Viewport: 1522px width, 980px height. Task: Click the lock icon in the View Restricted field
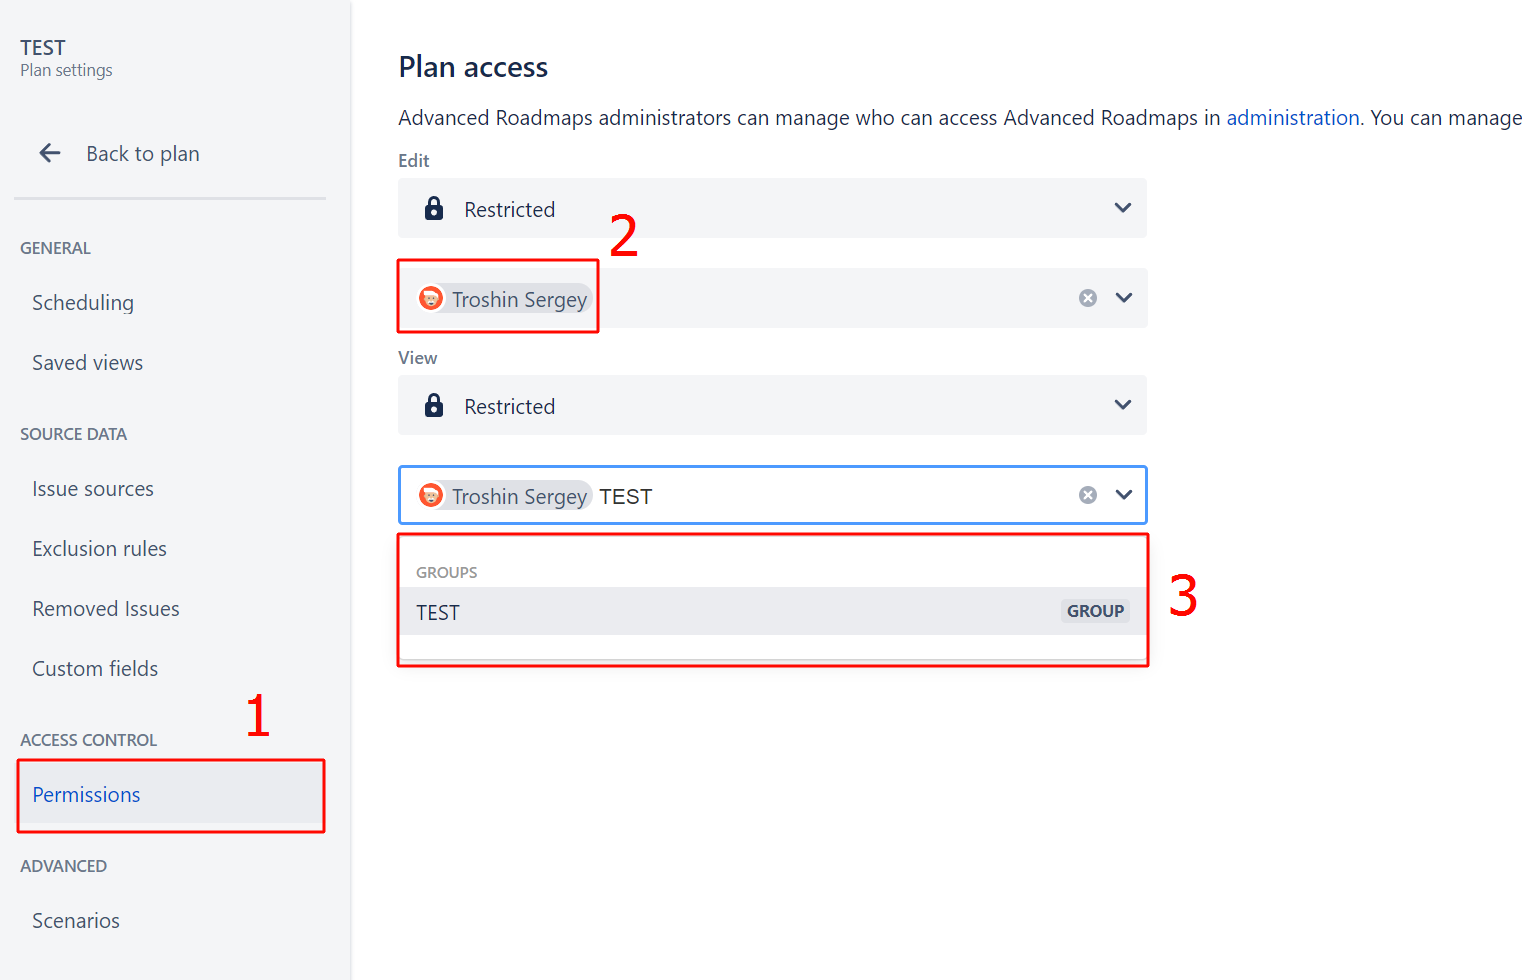(434, 405)
